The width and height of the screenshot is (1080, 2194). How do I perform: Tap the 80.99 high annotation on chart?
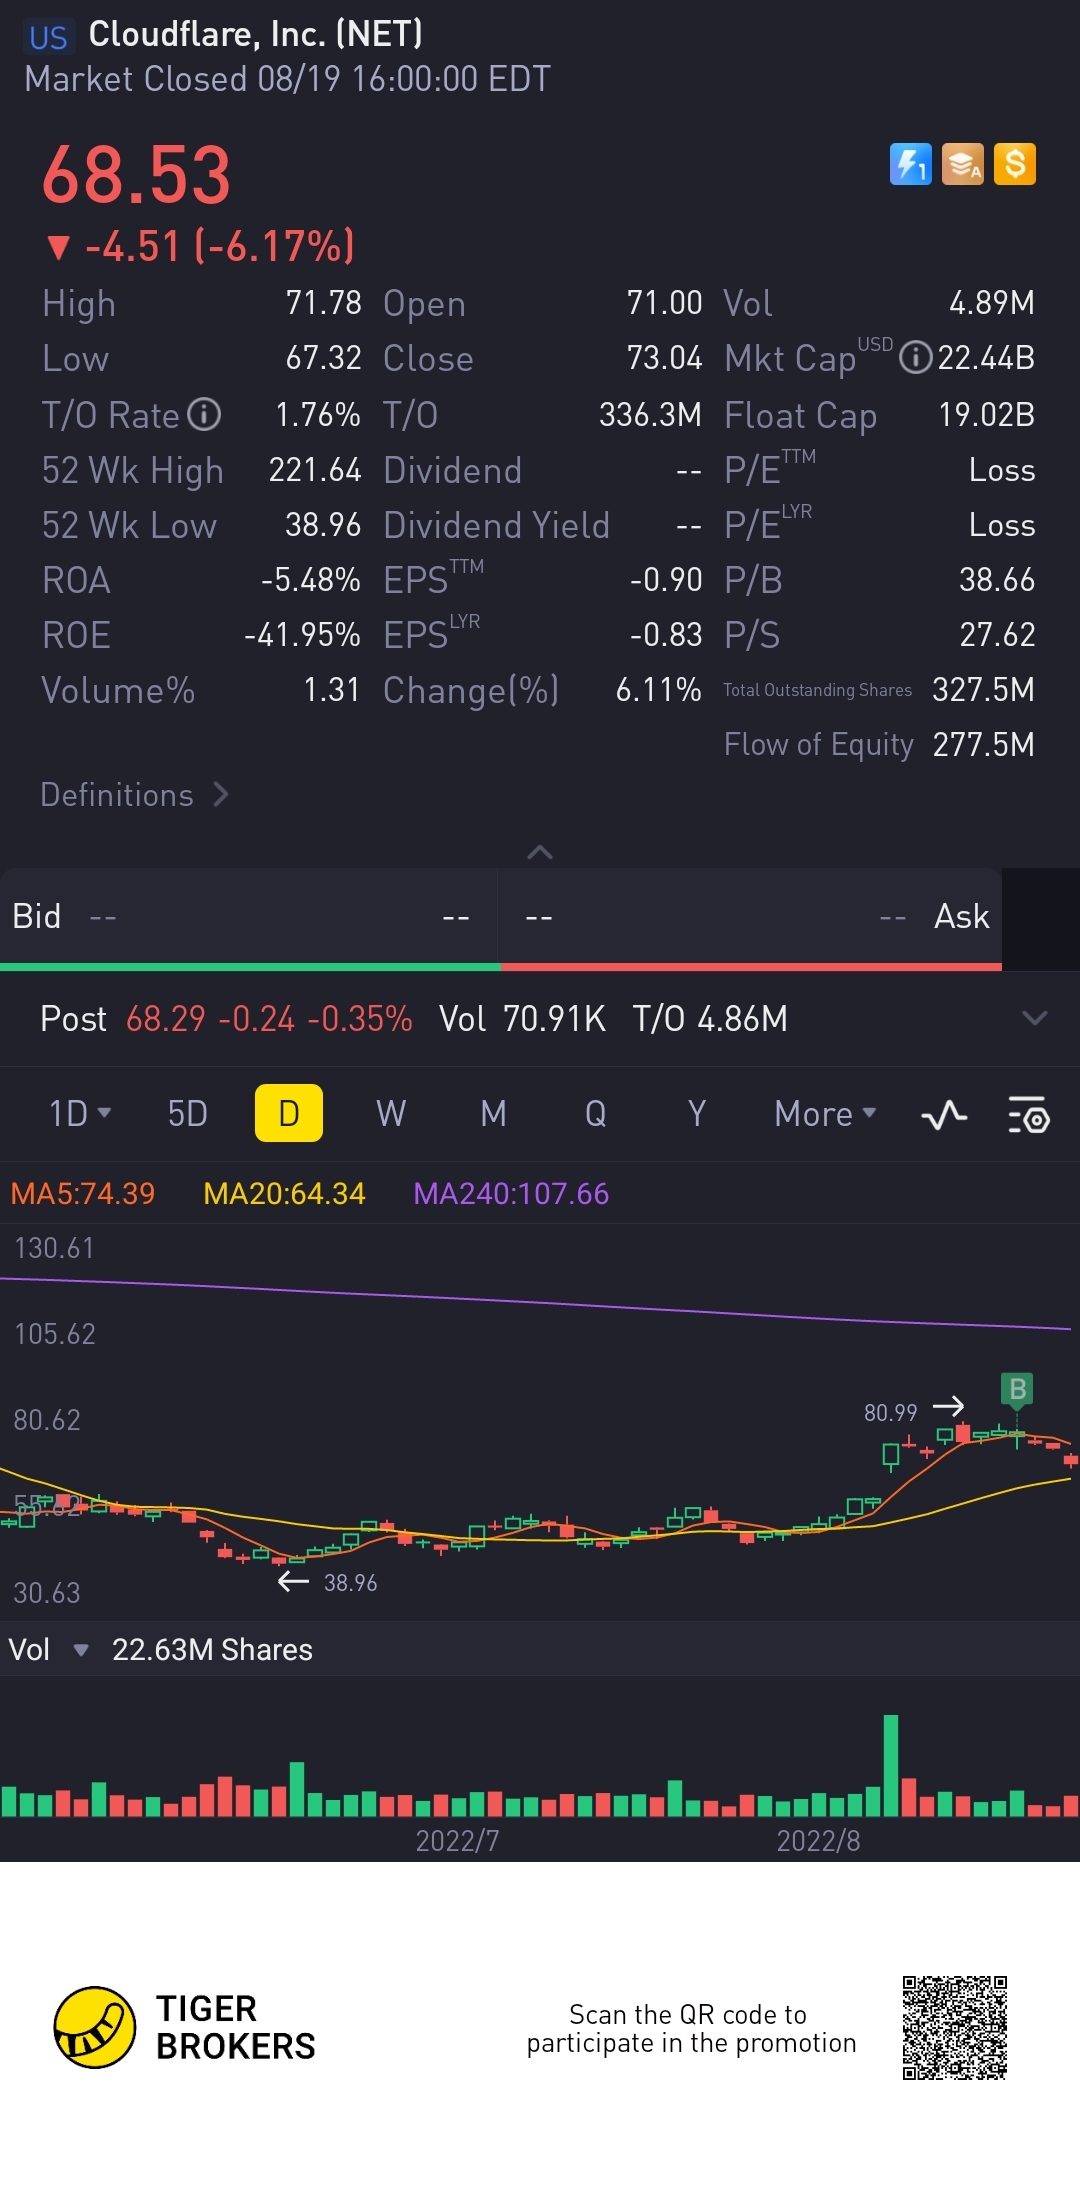click(890, 1412)
